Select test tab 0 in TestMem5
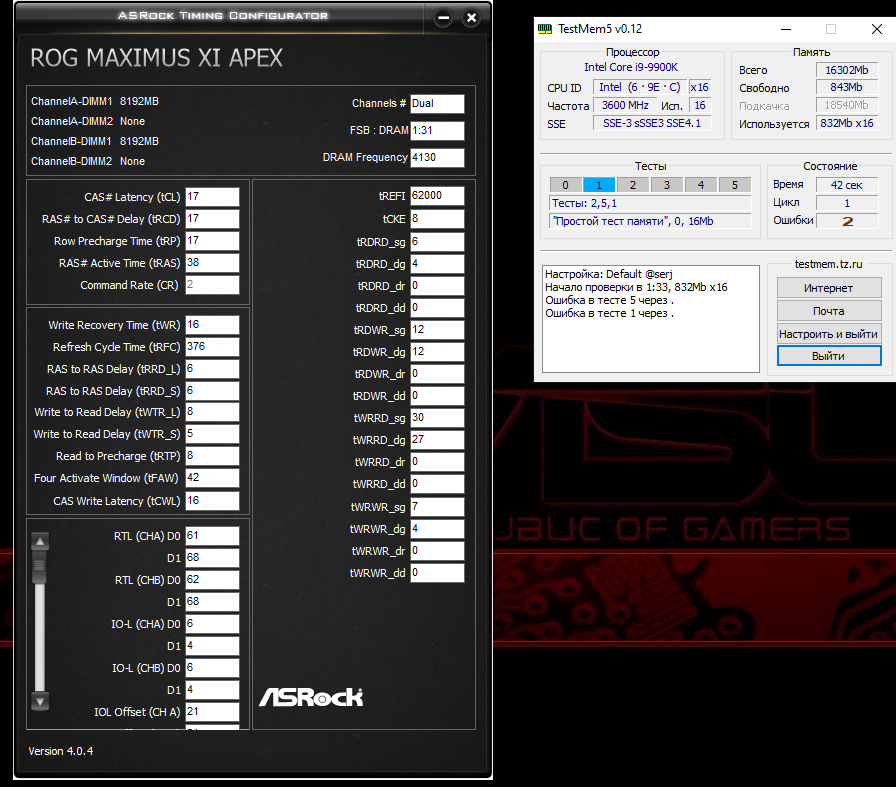This screenshot has width=896, height=787. (x=565, y=185)
